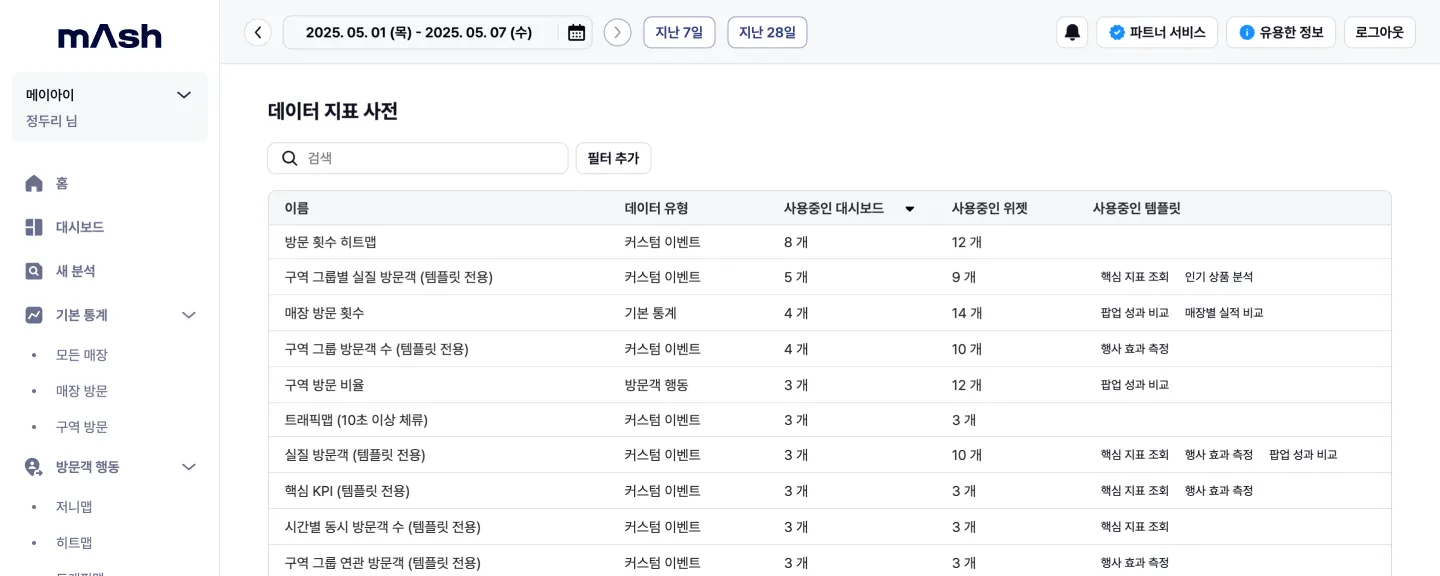Click 방문객 행동 data type in 구역 방문 비율 row
The width and height of the screenshot is (1440, 576).
click(657, 385)
